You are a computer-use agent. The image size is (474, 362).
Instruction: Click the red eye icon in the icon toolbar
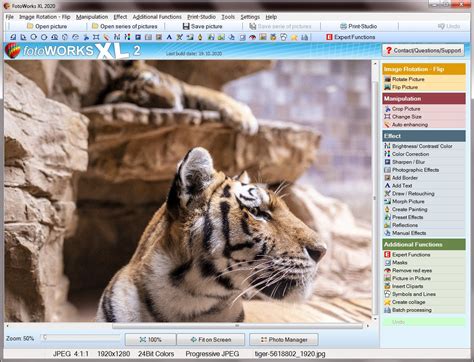pyautogui.click(x=252, y=37)
